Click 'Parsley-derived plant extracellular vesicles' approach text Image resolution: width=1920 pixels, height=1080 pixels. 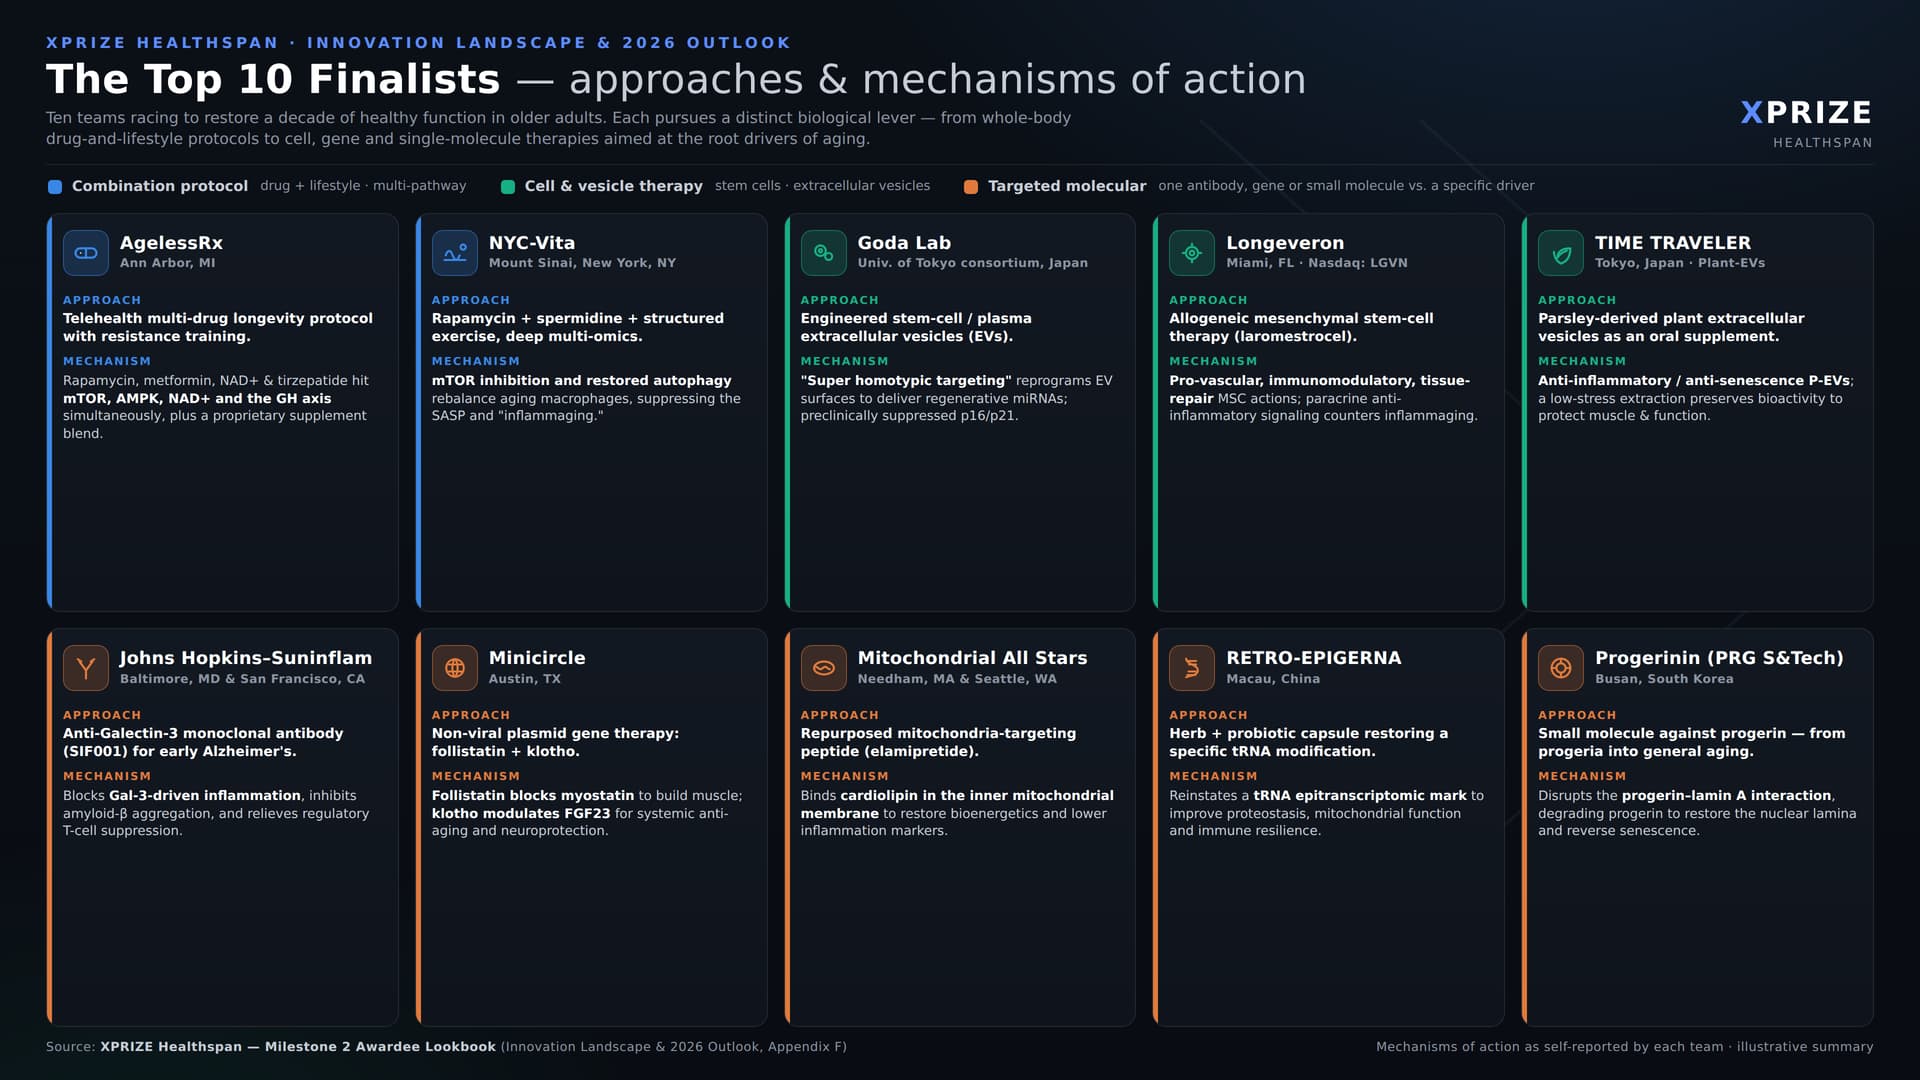(x=1671, y=327)
